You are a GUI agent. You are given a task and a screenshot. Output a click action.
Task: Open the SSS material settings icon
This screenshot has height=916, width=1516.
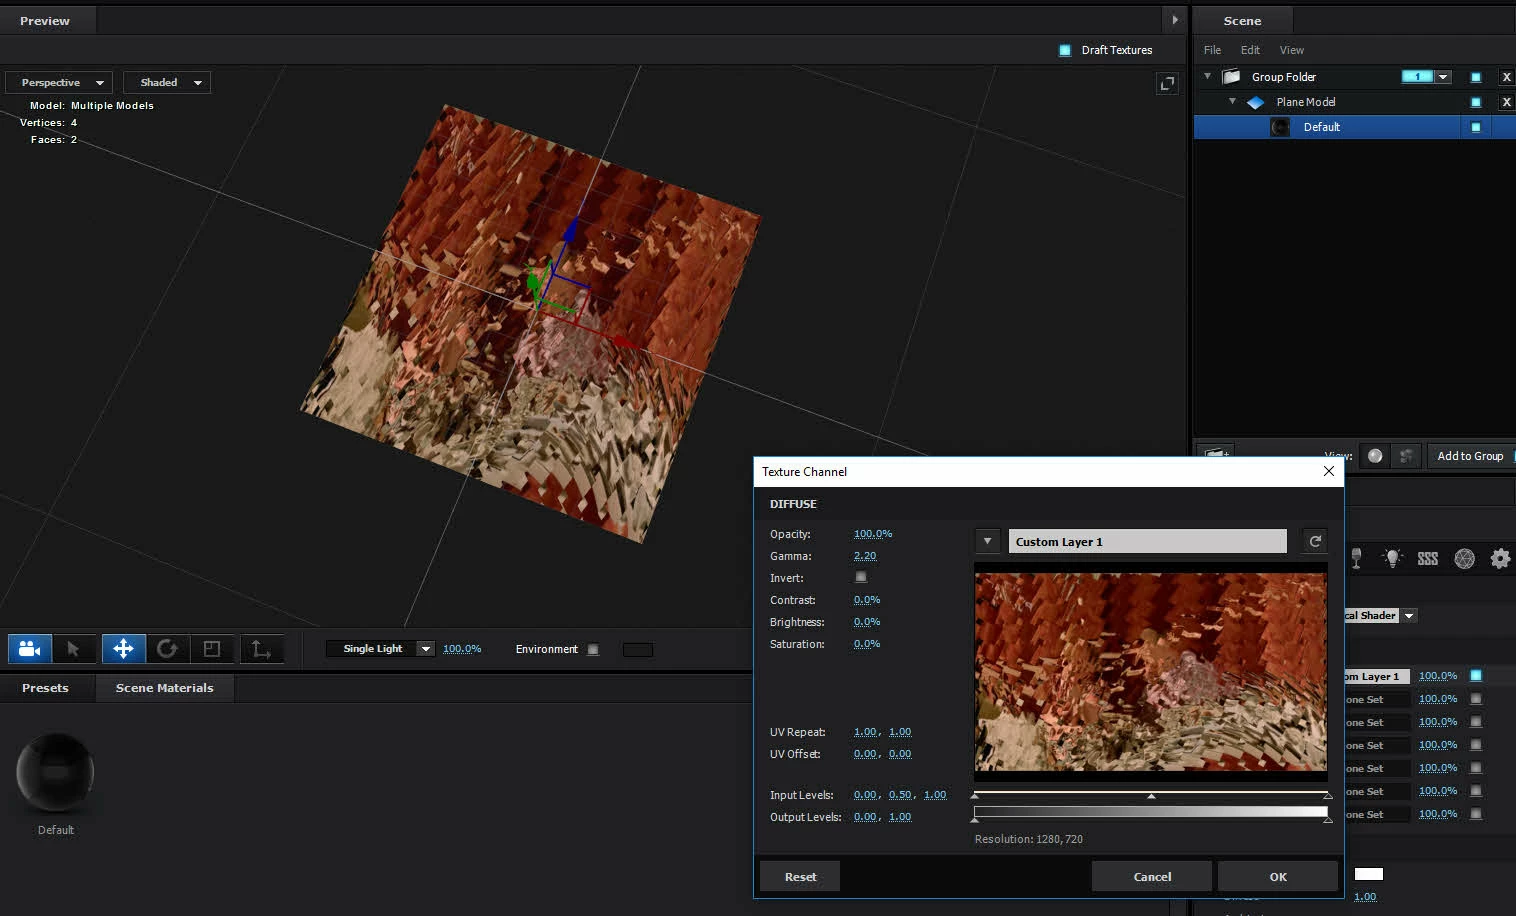click(x=1428, y=559)
